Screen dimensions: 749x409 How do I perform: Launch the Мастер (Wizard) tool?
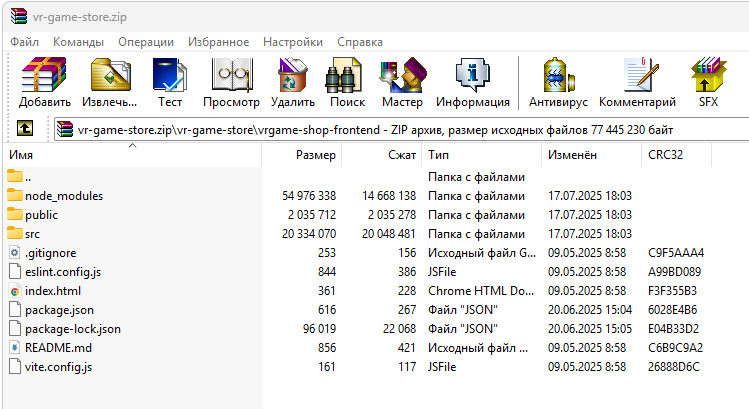click(402, 83)
